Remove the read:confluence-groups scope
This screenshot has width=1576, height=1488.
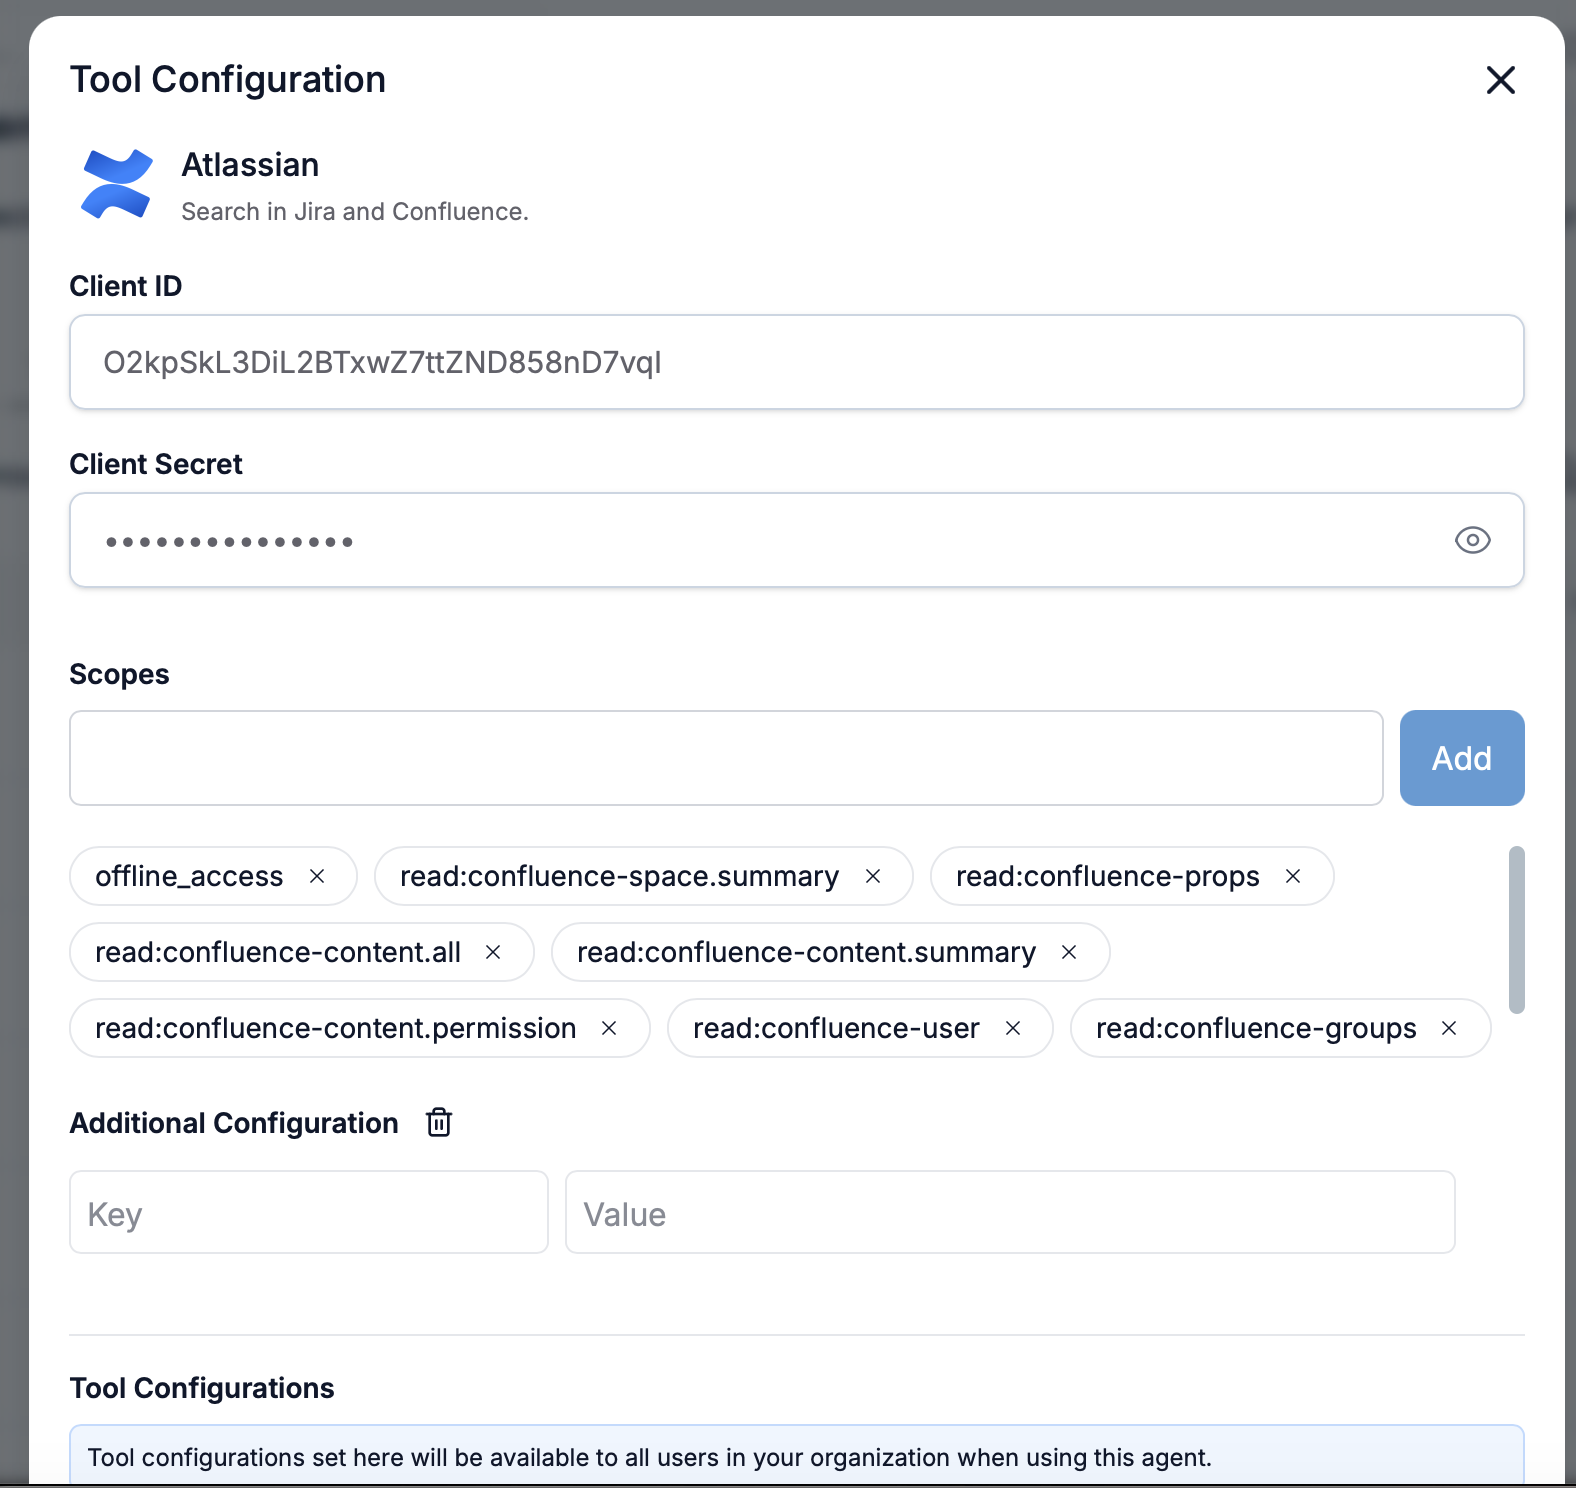tap(1449, 1028)
